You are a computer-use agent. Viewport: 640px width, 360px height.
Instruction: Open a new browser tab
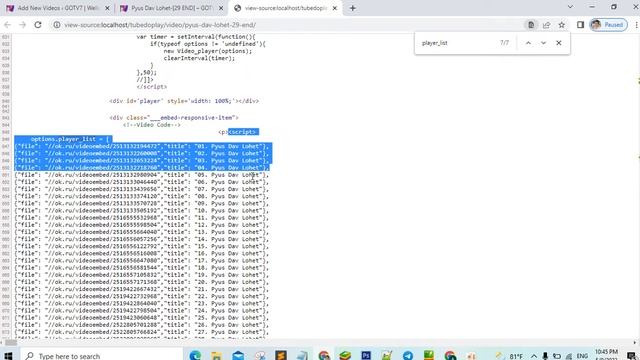tap(353, 8)
